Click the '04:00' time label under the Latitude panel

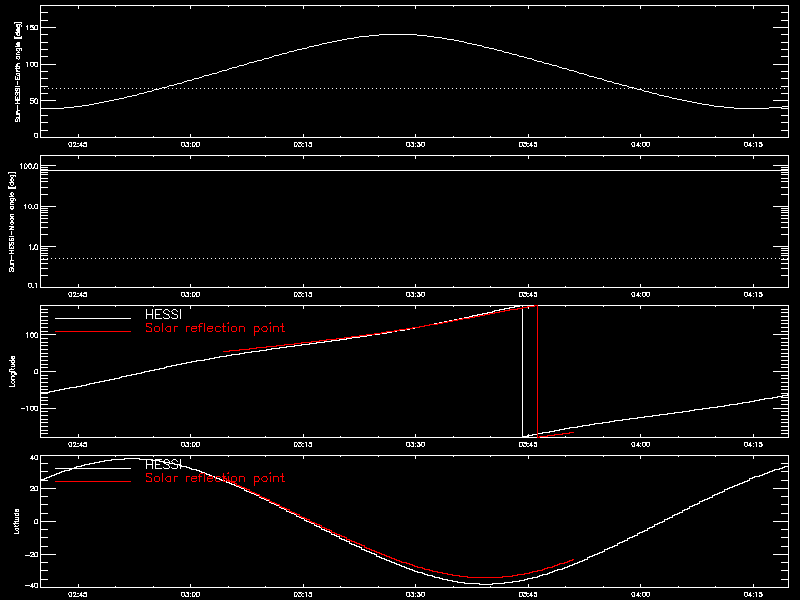pyautogui.click(x=640, y=594)
